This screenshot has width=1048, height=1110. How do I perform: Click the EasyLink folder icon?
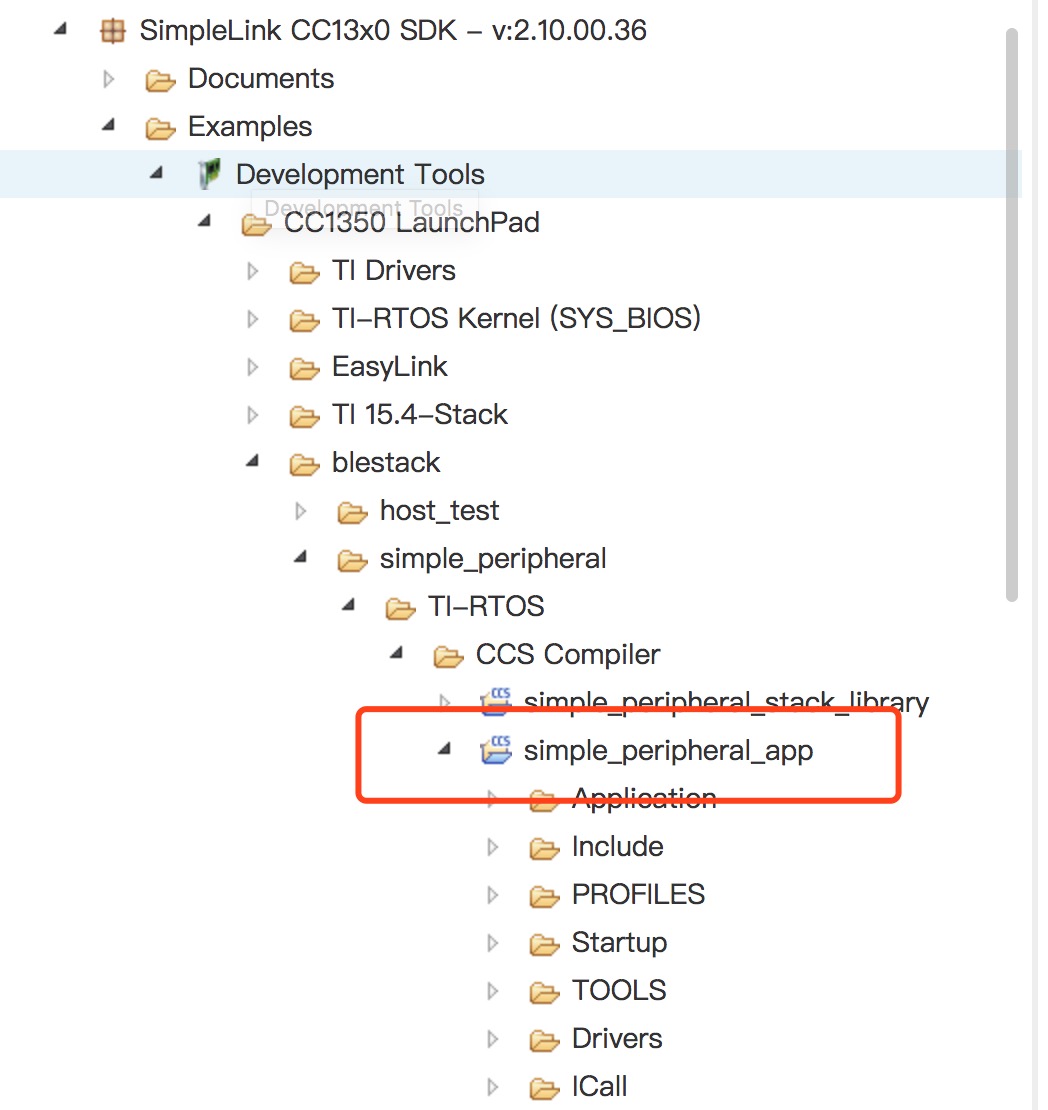(x=304, y=368)
